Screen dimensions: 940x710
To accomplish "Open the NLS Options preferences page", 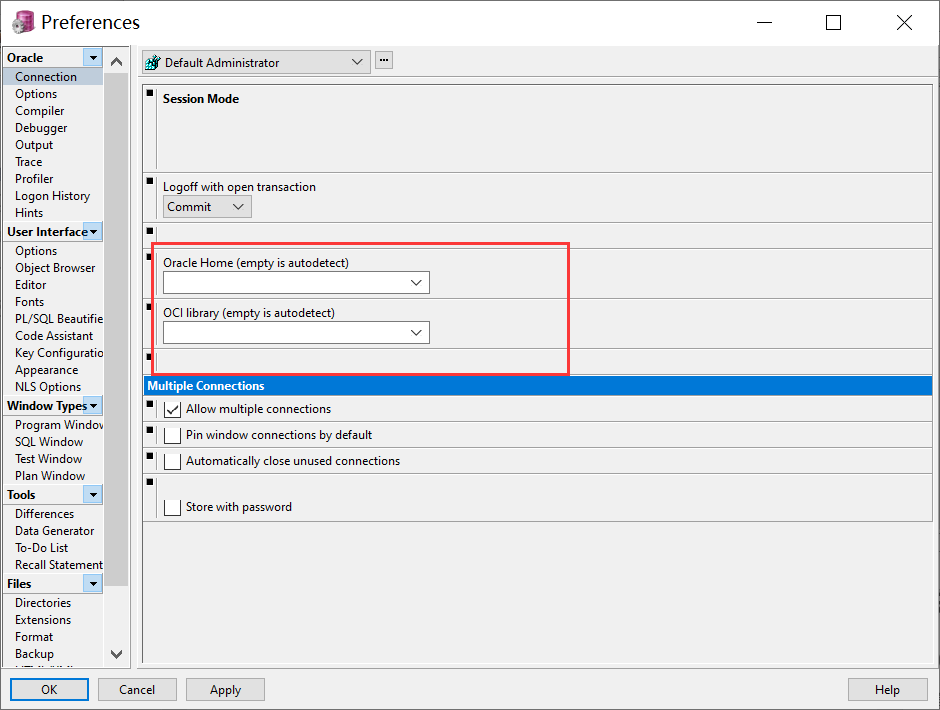I will point(48,387).
